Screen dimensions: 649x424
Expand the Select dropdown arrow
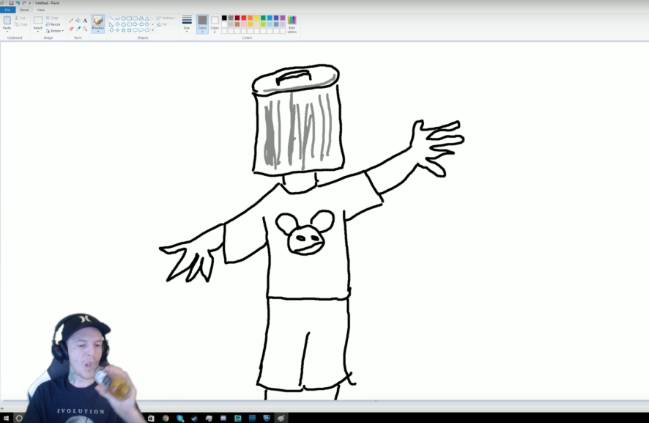coord(38,31)
